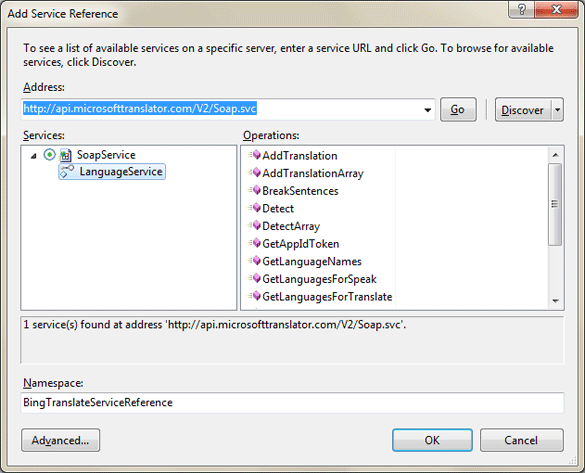Click the green SoapService status indicator

49,154
